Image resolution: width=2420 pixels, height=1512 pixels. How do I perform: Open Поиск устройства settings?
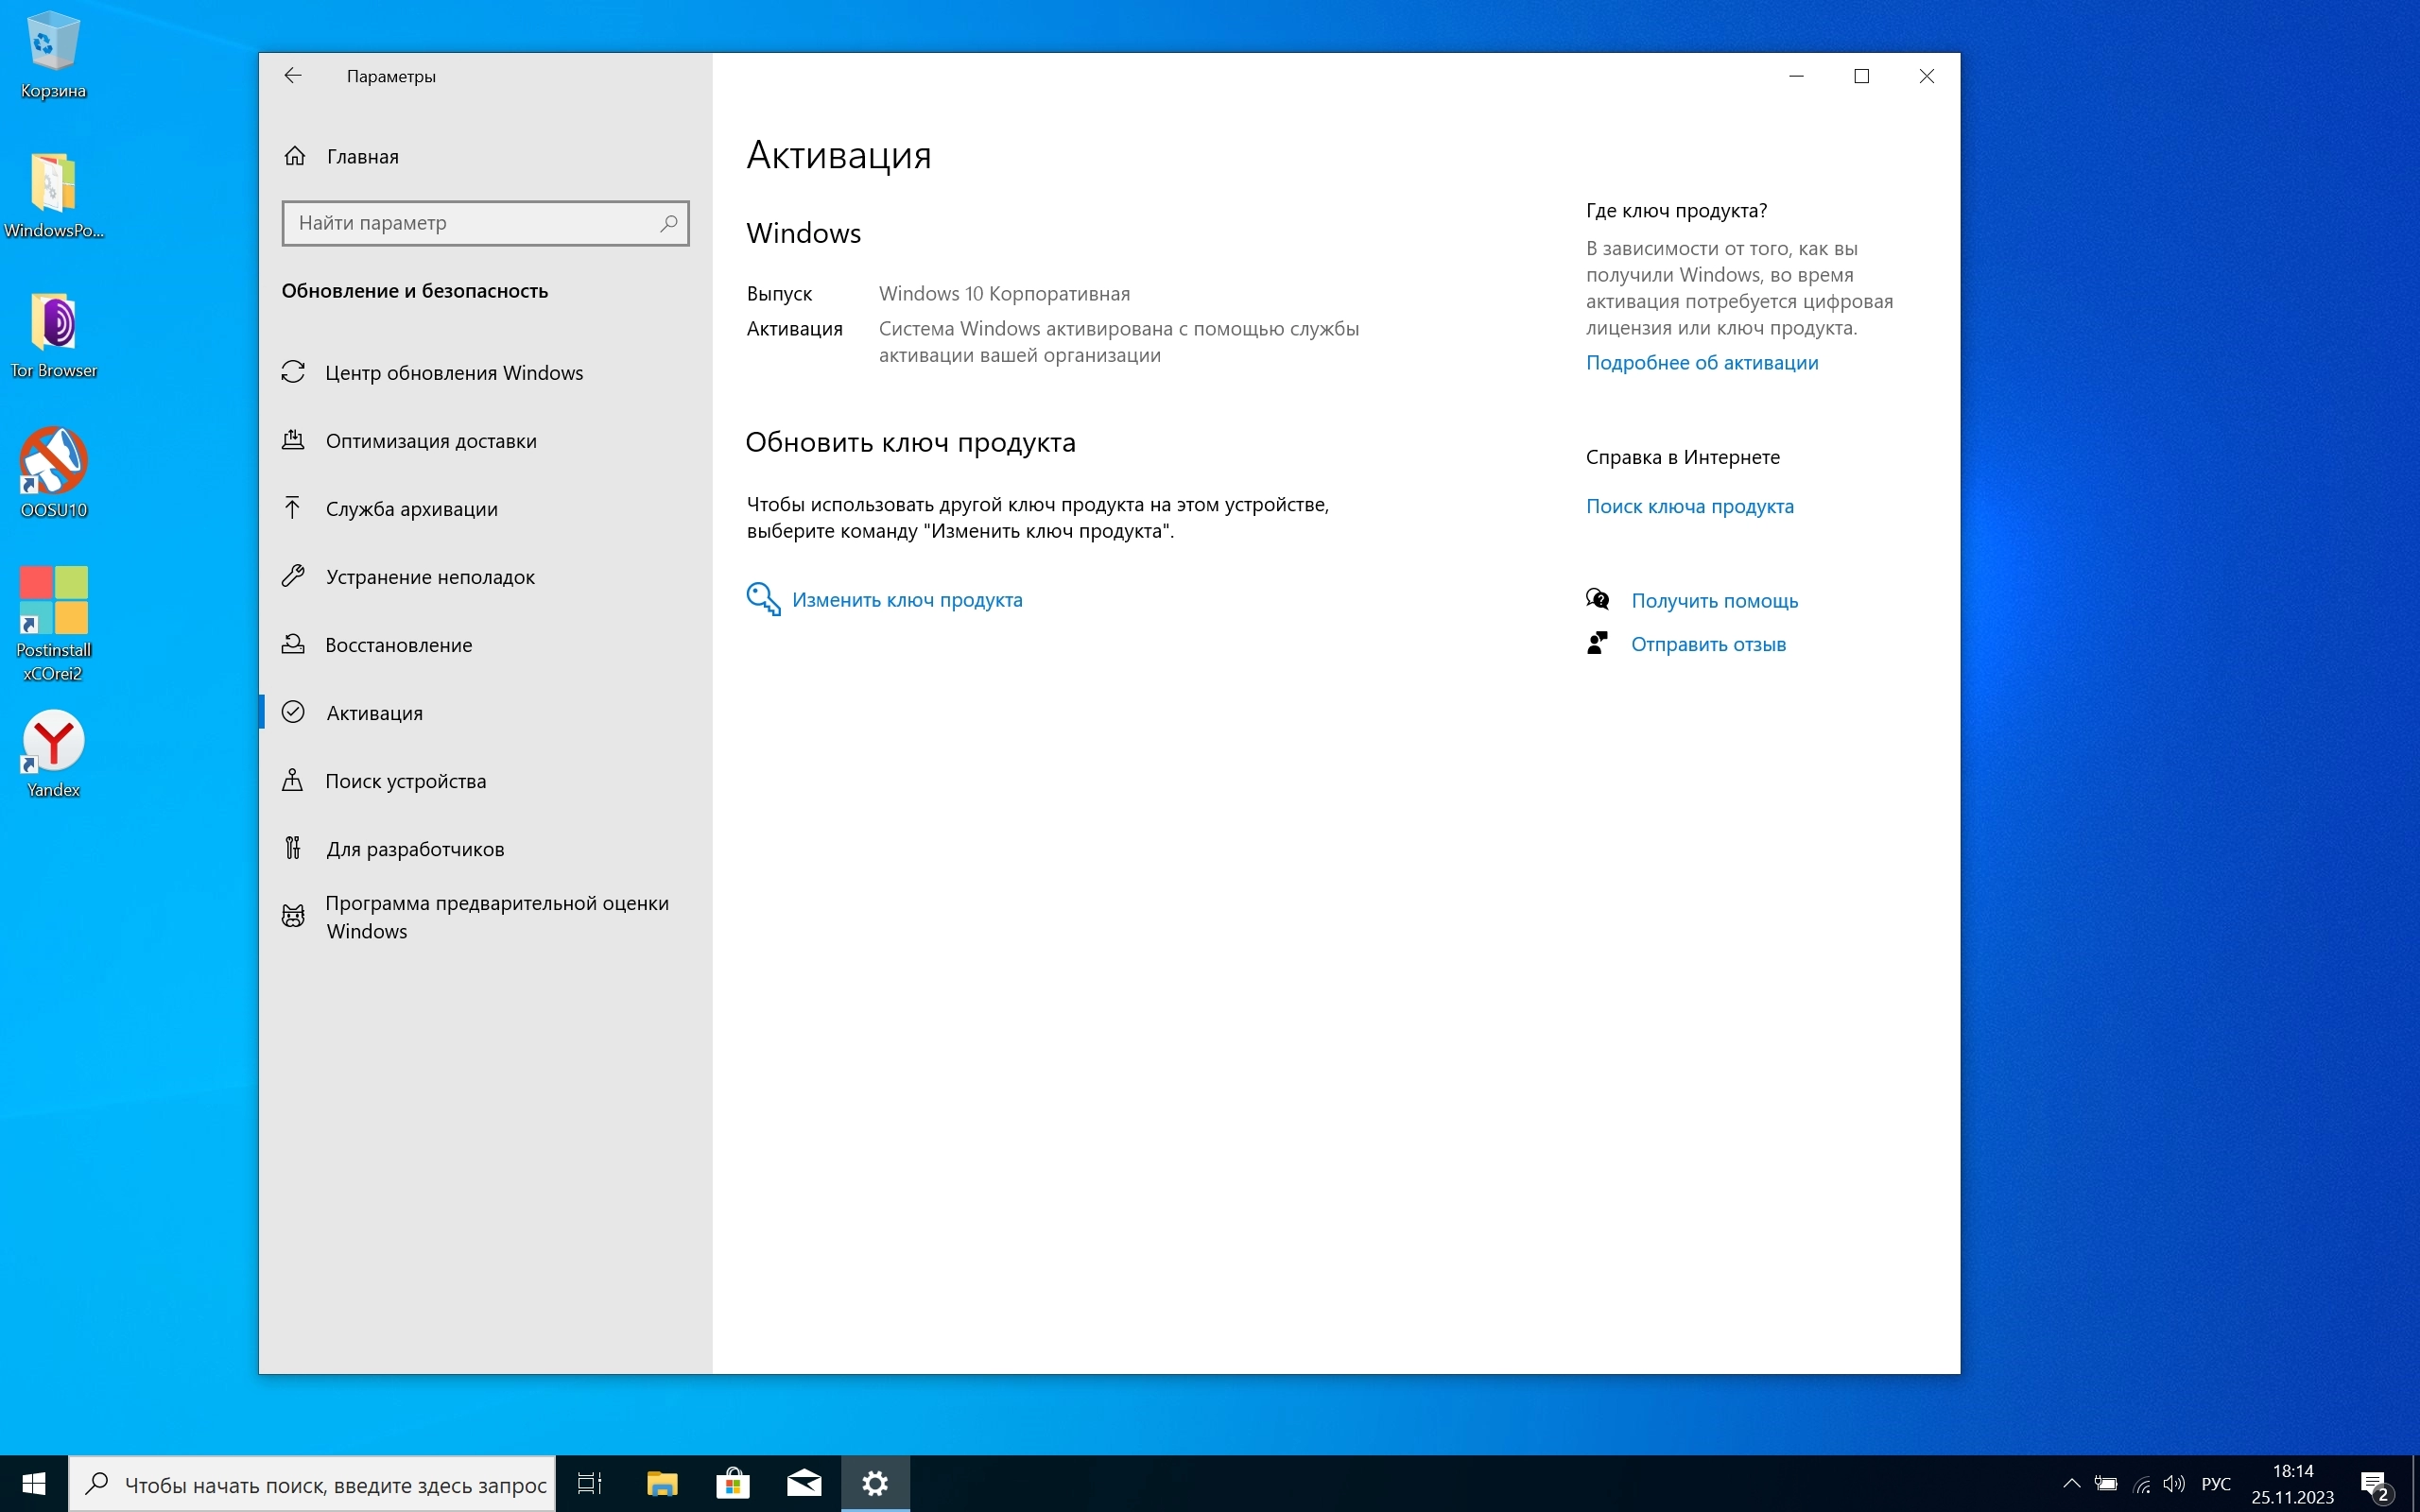[x=405, y=781]
